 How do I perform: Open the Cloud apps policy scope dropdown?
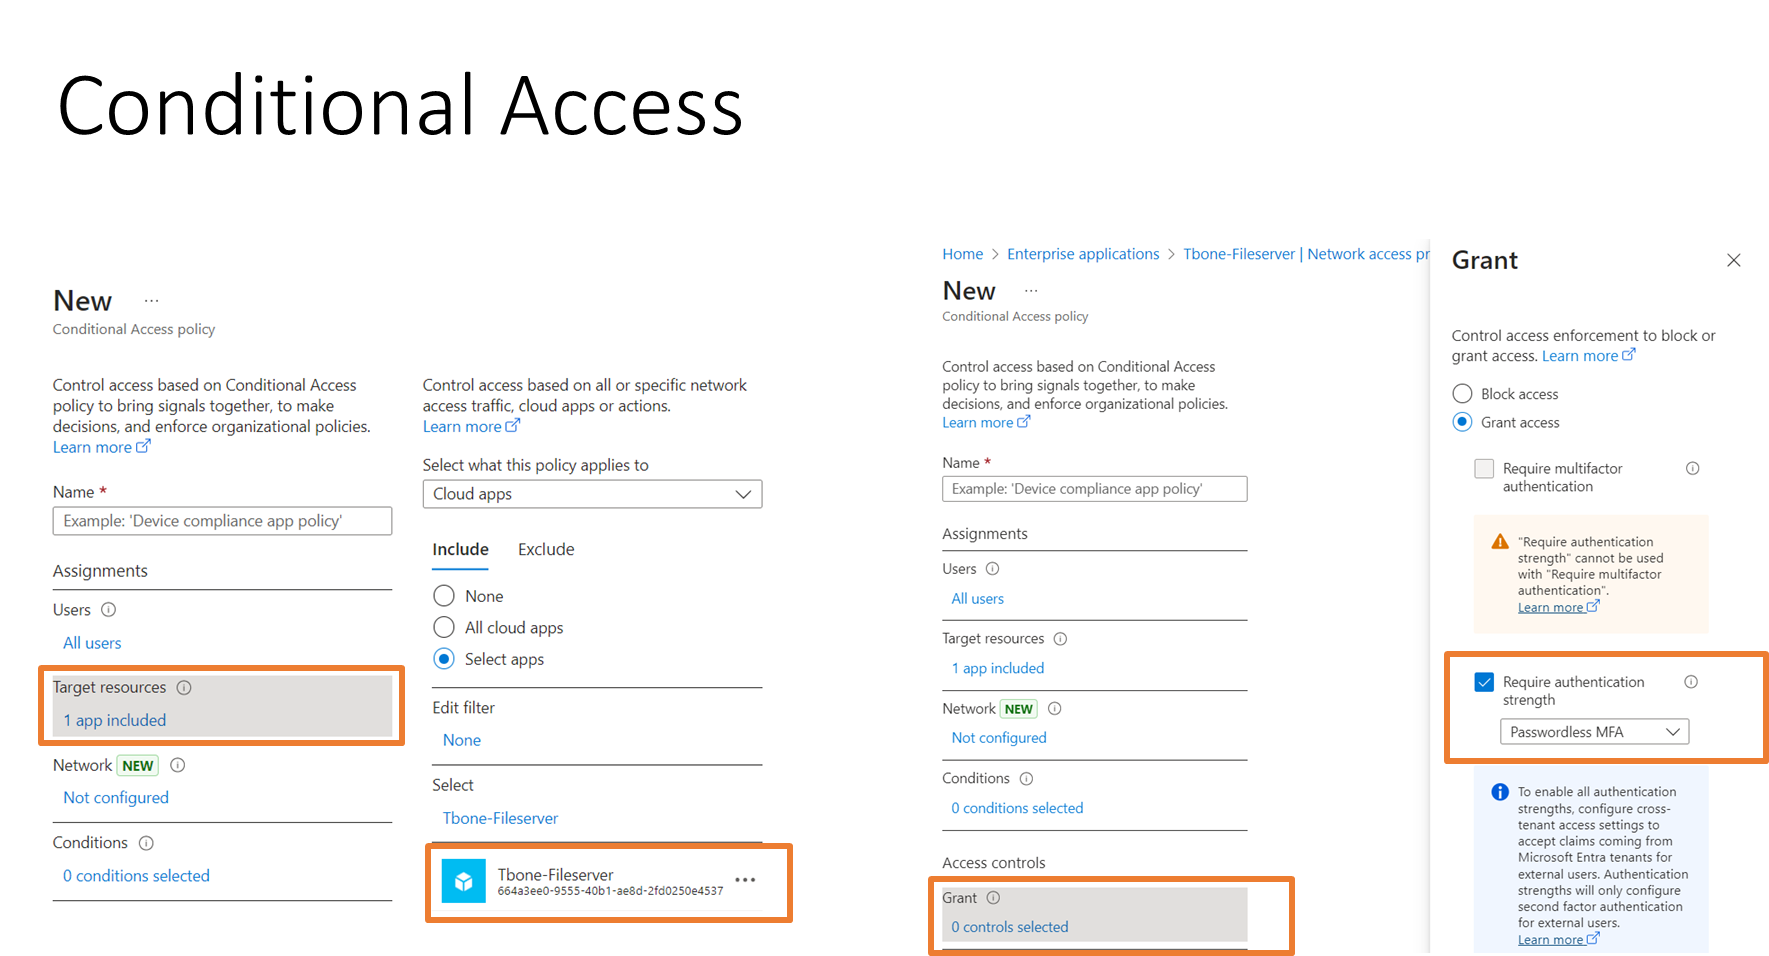click(x=592, y=493)
